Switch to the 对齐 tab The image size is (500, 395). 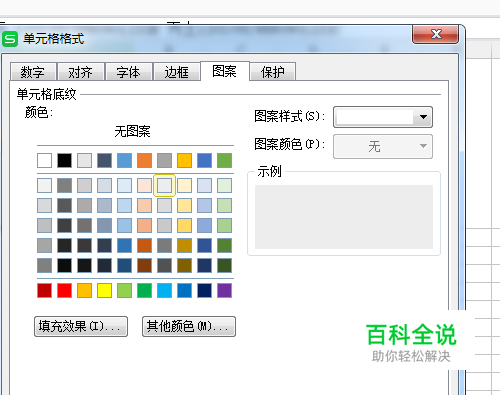pyautogui.click(x=80, y=72)
